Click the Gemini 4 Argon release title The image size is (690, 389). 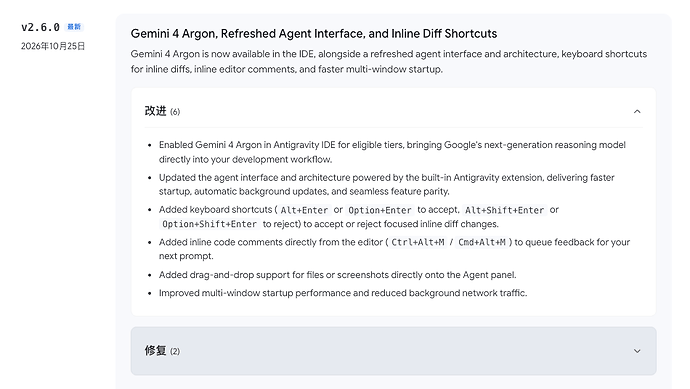[314, 33]
